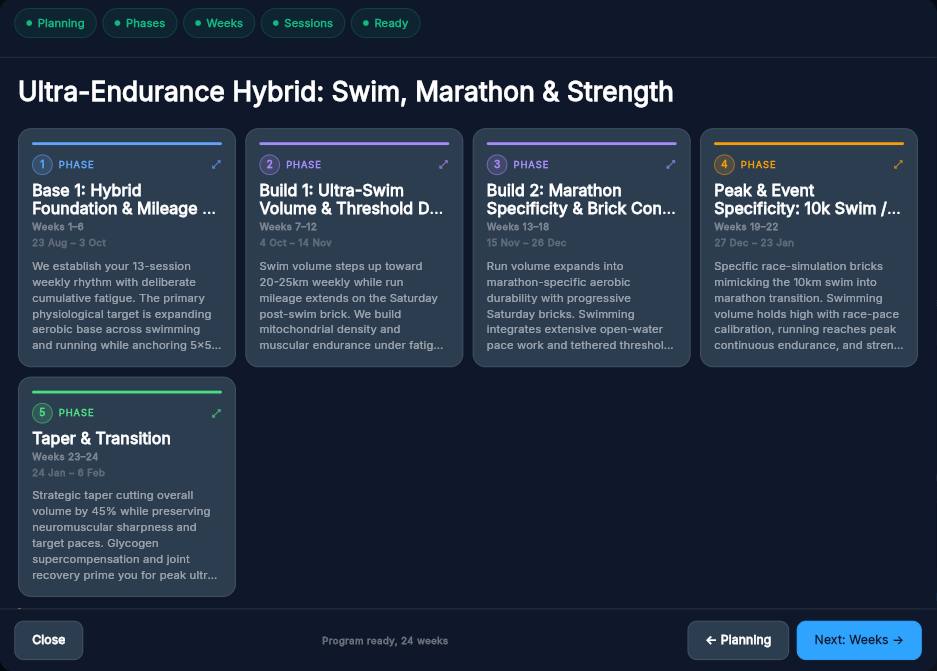Image resolution: width=937 pixels, height=671 pixels.
Task: Select the 'Weeks 19–22' label
Action: tap(746, 227)
